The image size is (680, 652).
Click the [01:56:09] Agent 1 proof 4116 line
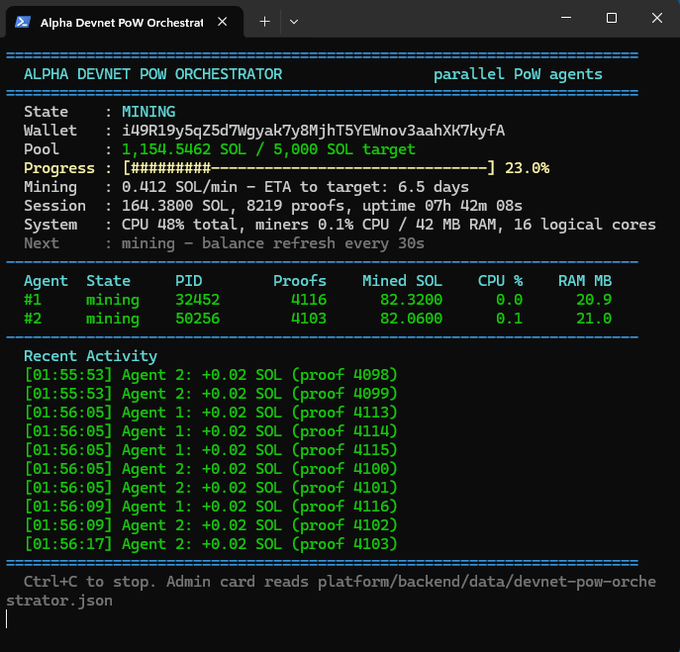click(211, 506)
